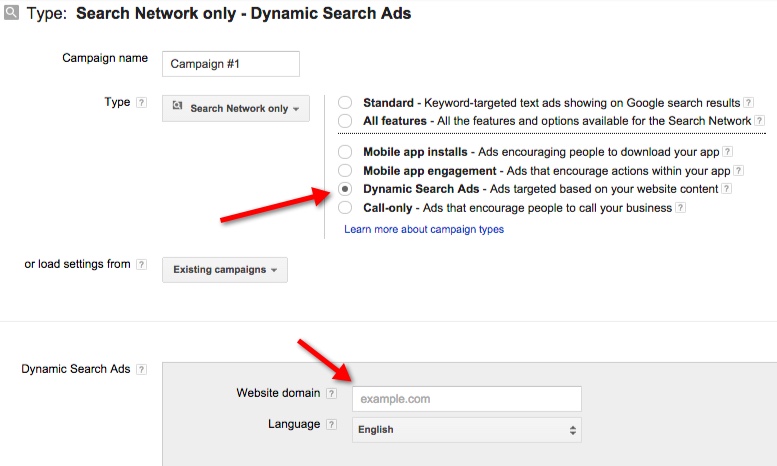This screenshot has height=466, width=777.
Task: Click help icon next to Language label
Action: click(x=331, y=425)
